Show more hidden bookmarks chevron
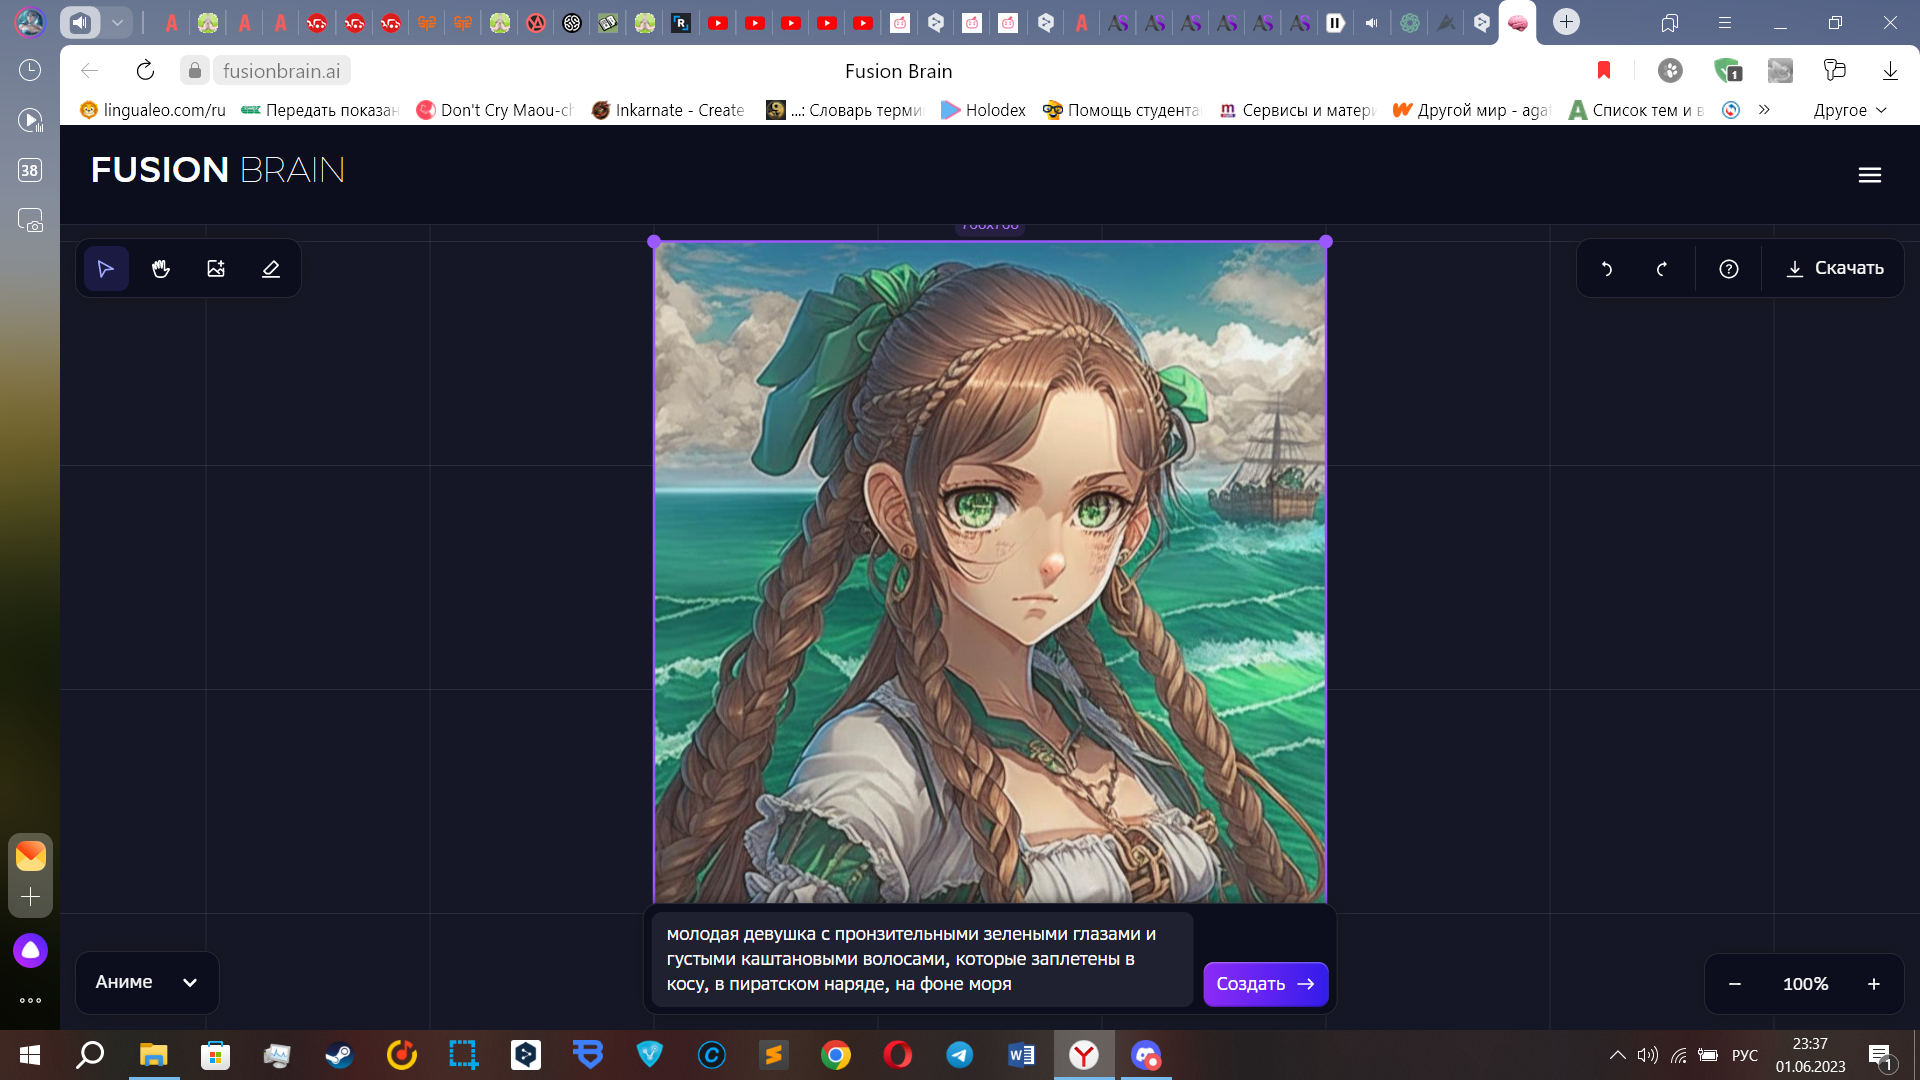Screen dimensions: 1920x1080 1765,110
